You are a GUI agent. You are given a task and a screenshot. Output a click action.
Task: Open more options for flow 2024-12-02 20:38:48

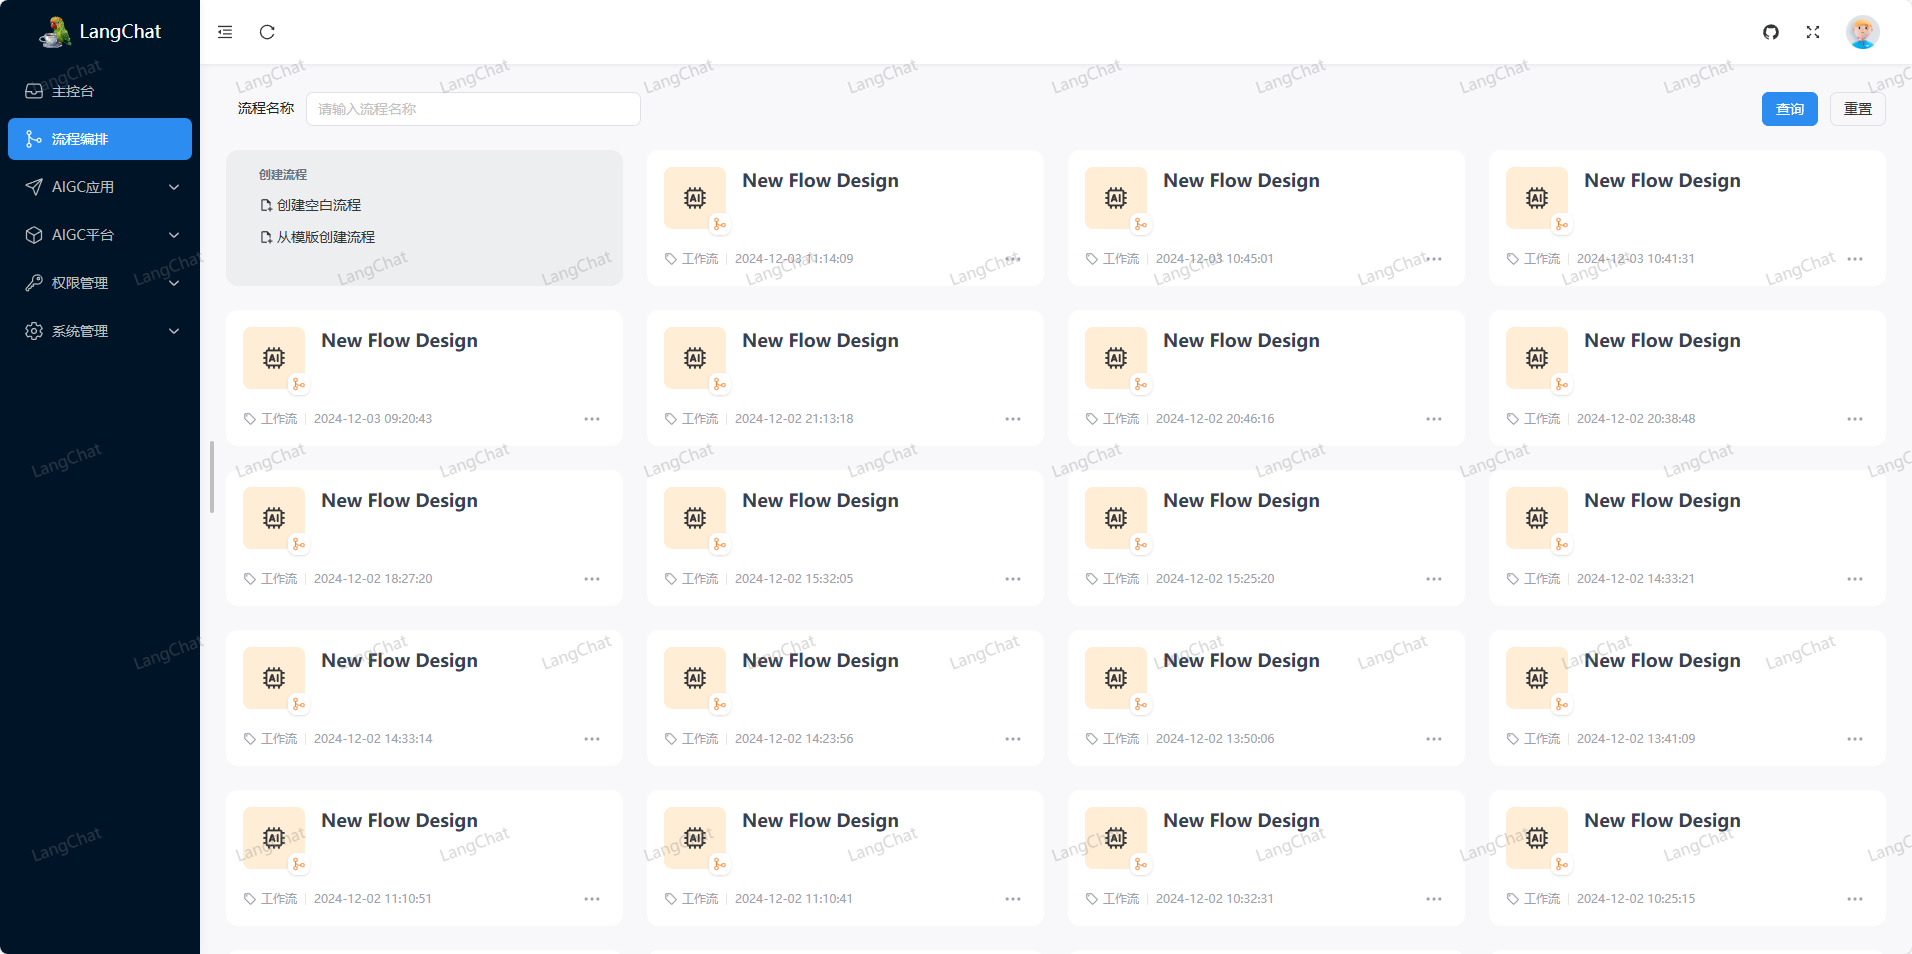tap(1855, 419)
